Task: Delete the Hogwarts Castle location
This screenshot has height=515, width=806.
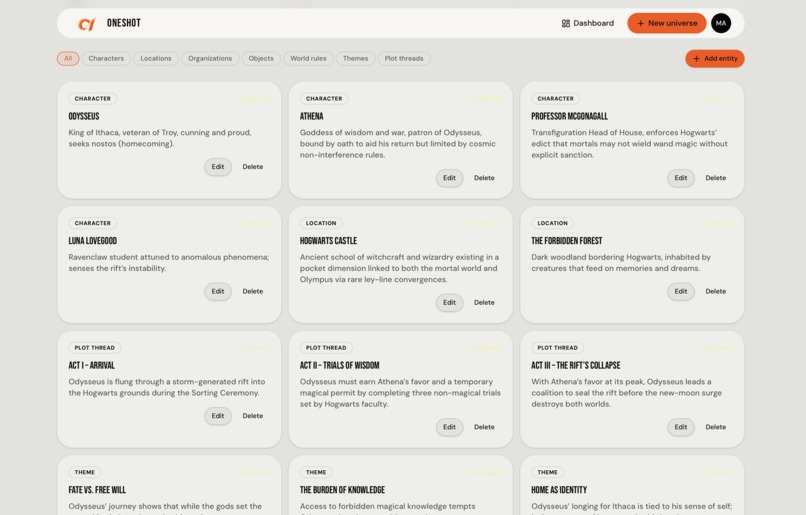Action: point(484,303)
